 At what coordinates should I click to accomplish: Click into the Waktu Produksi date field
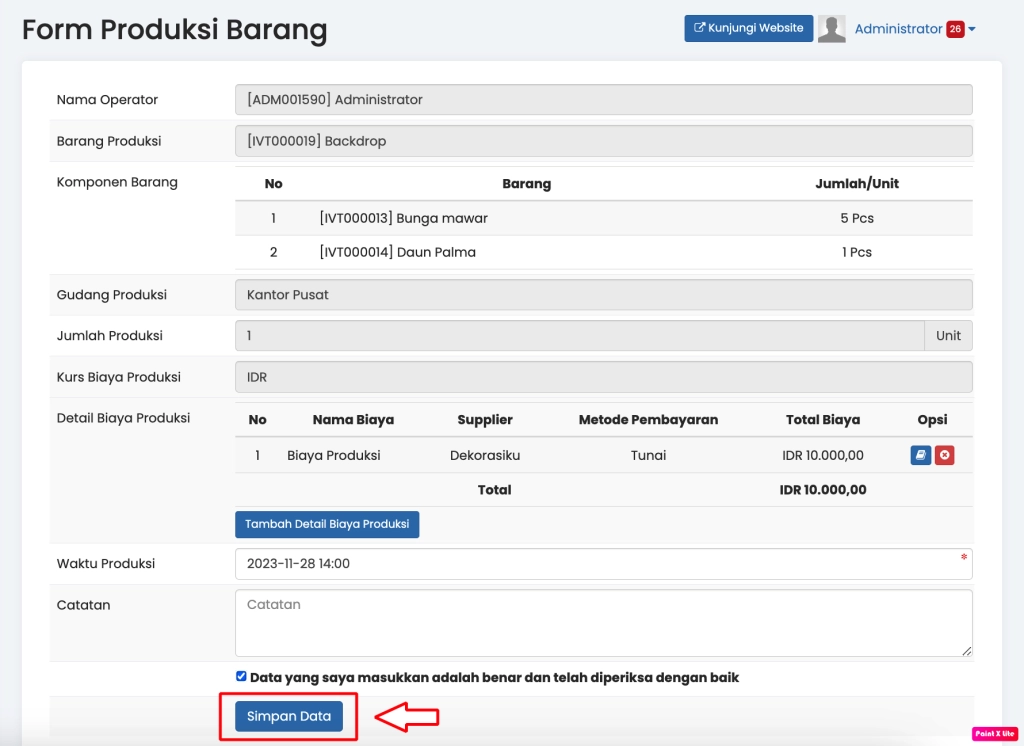[x=603, y=563]
